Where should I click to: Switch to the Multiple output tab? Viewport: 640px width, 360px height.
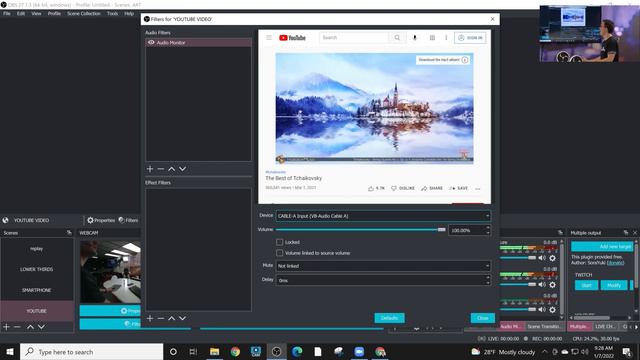point(579,327)
